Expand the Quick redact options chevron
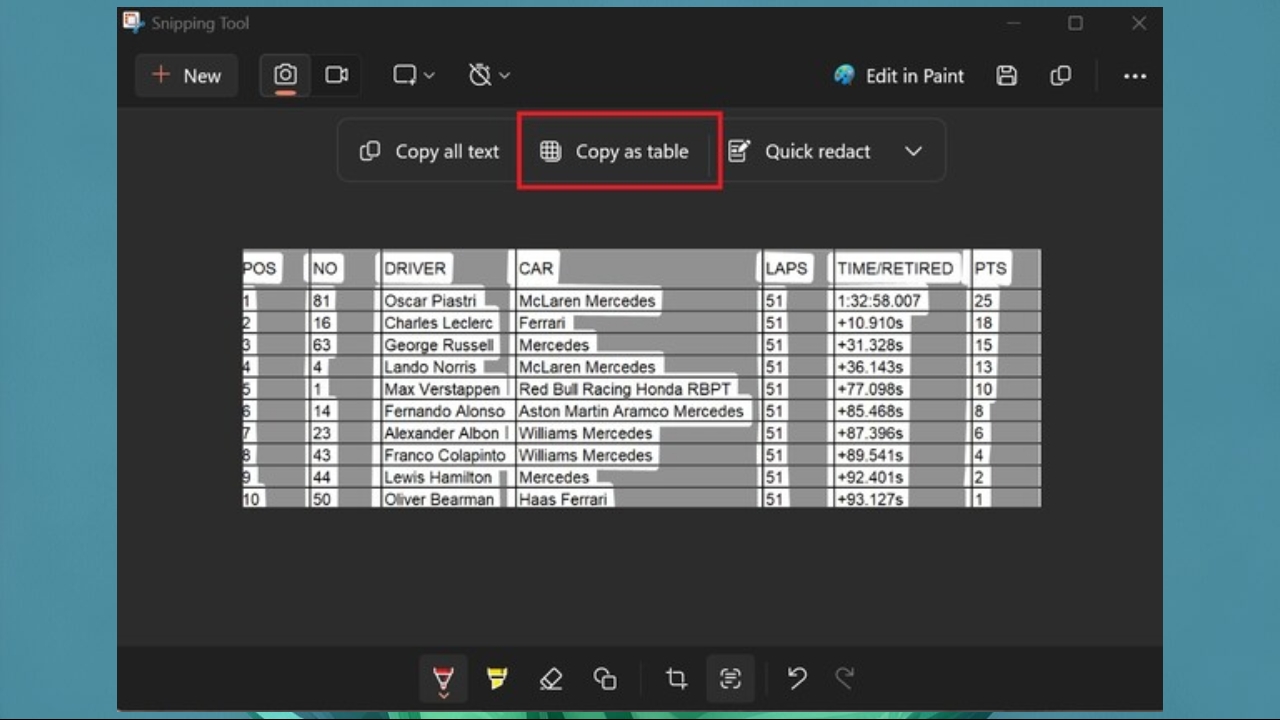 click(x=913, y=151)
